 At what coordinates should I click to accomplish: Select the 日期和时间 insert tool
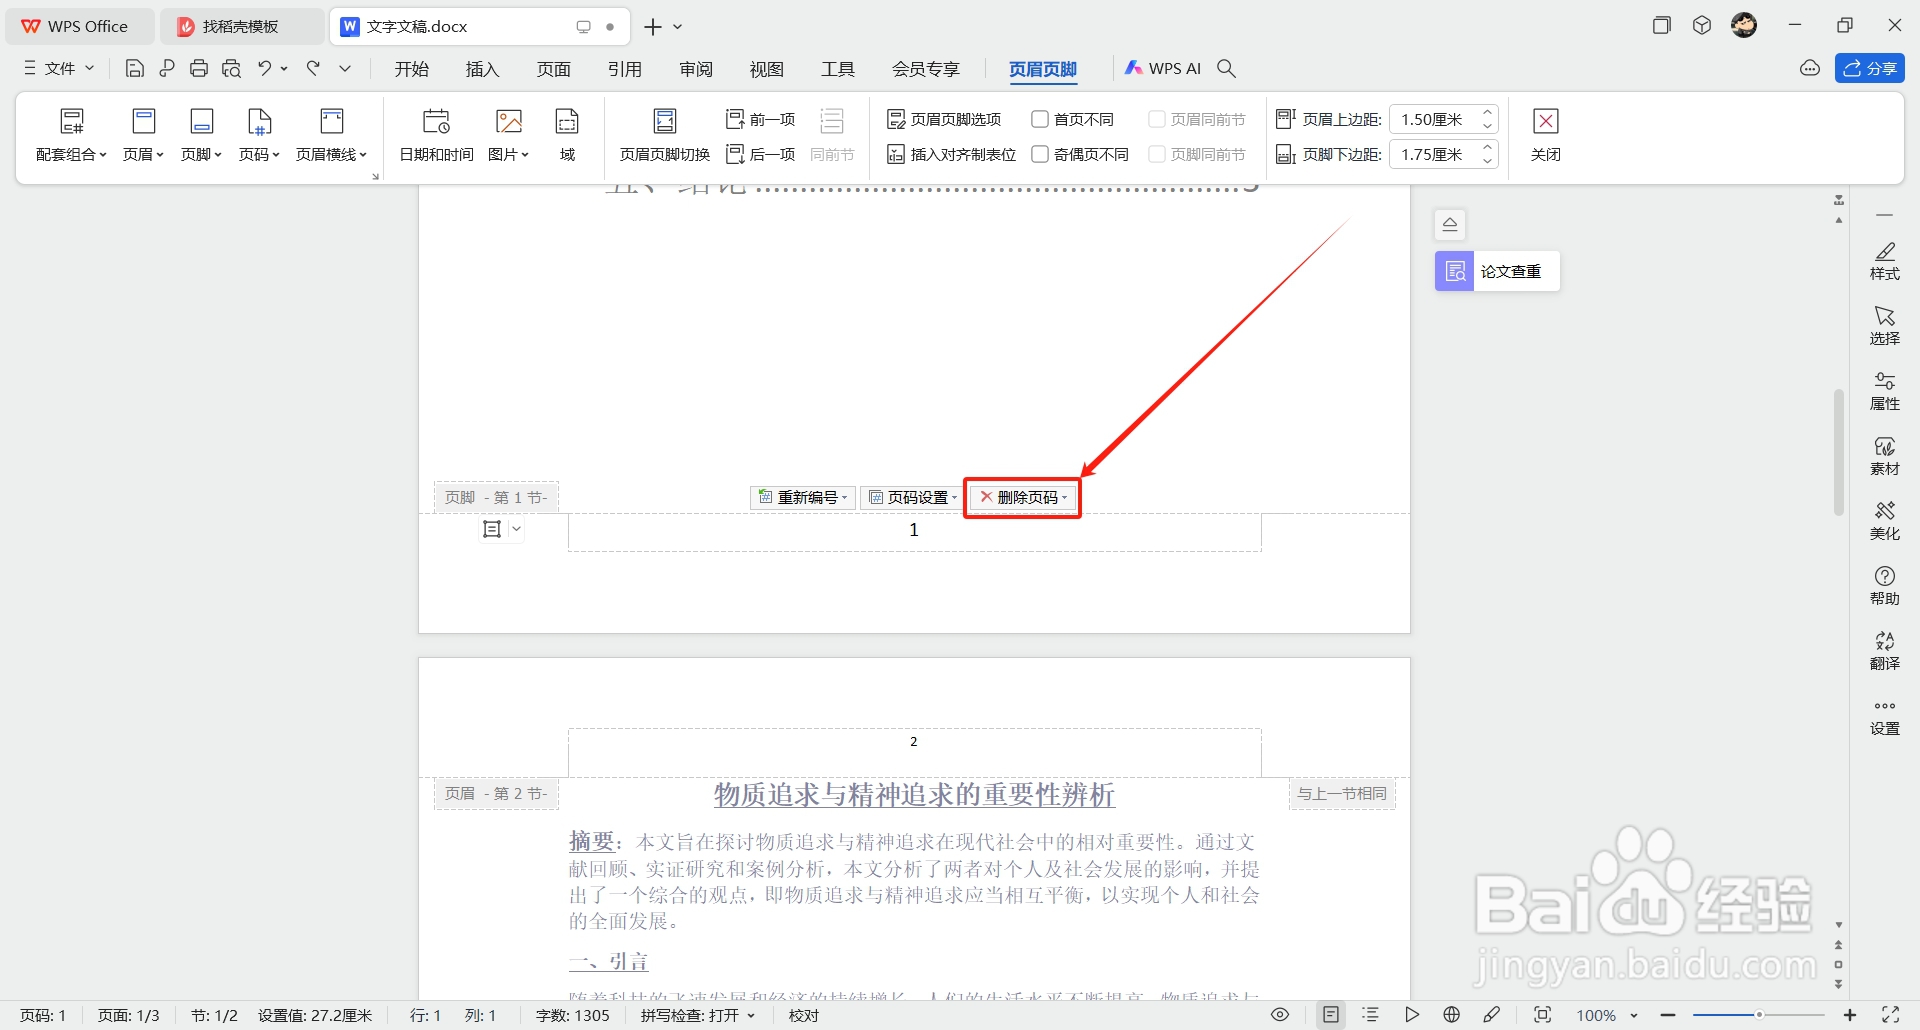coord(435,135)
